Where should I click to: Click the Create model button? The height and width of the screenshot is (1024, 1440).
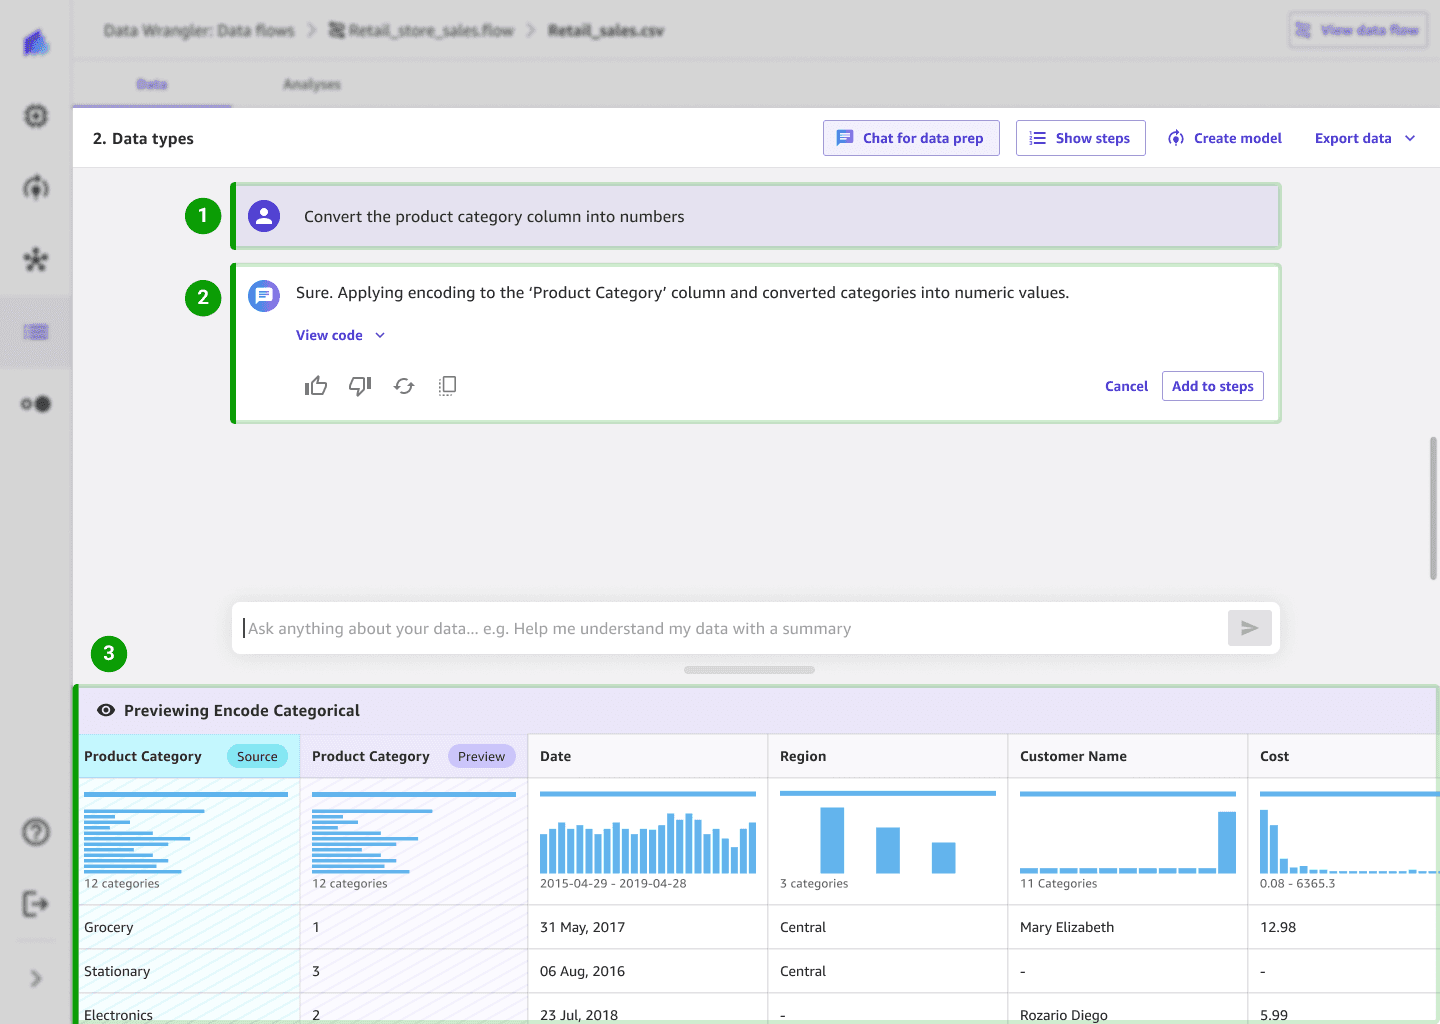[1225, 138]
